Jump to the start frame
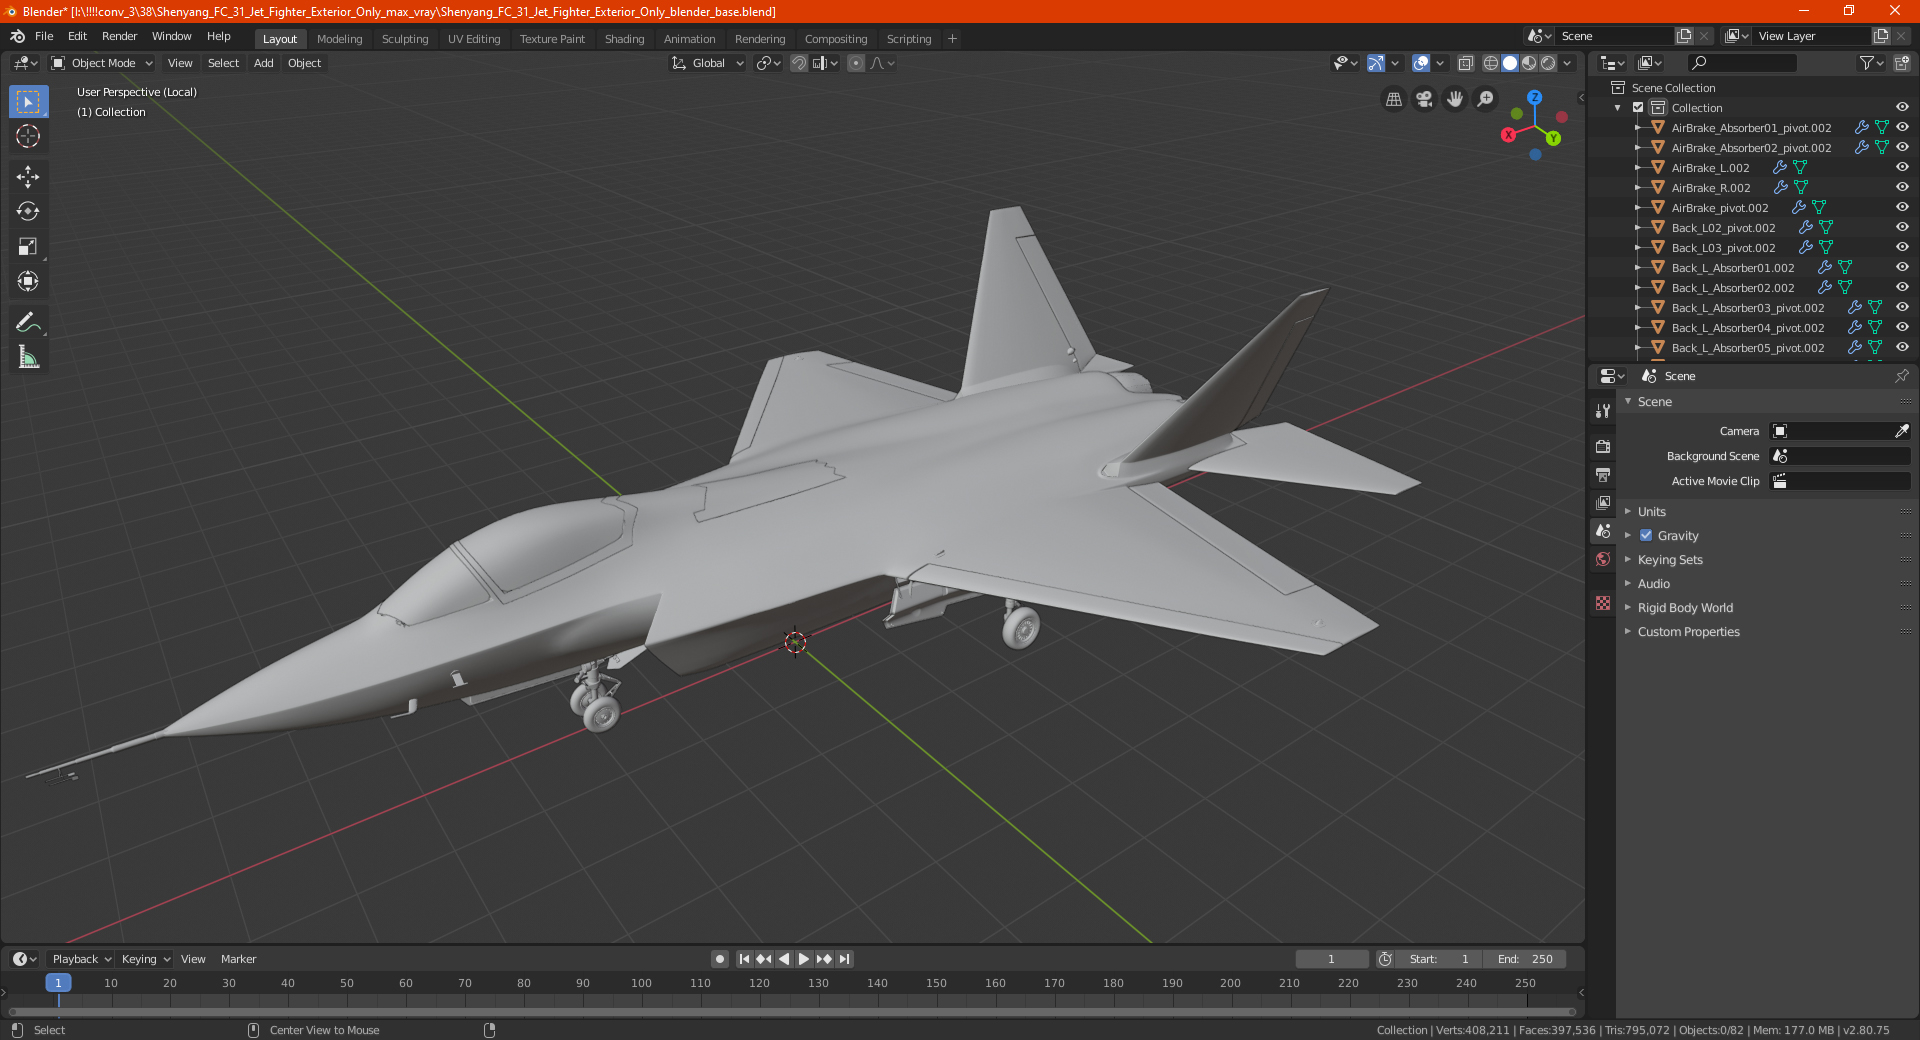Viewport: 1920px width, 1040px height. pyautogui.click(x=744, y=959)
